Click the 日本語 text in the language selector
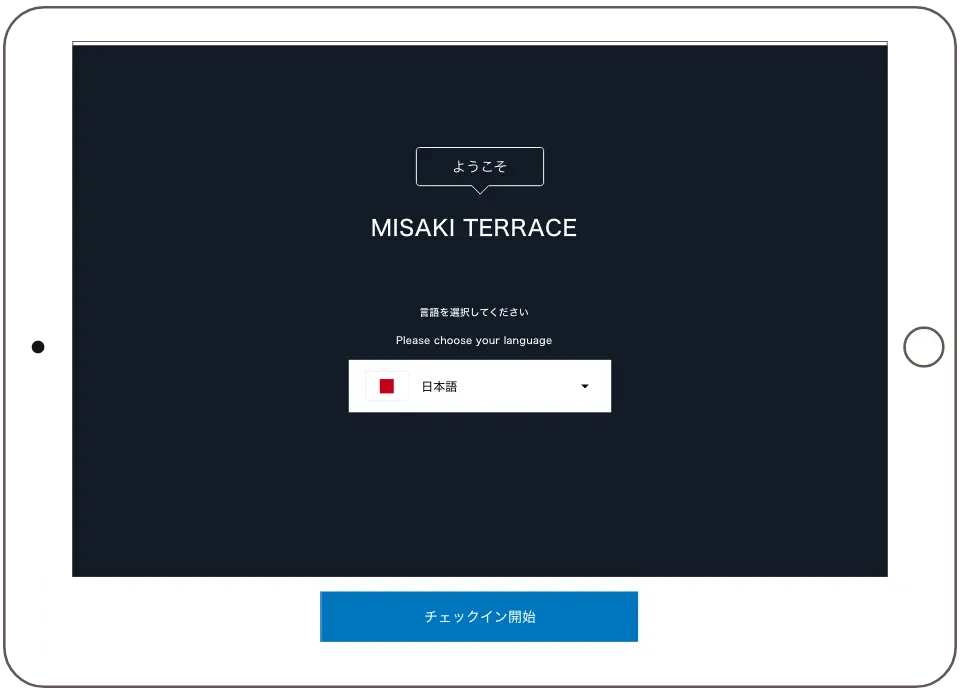960x692 pixels. 439,387
